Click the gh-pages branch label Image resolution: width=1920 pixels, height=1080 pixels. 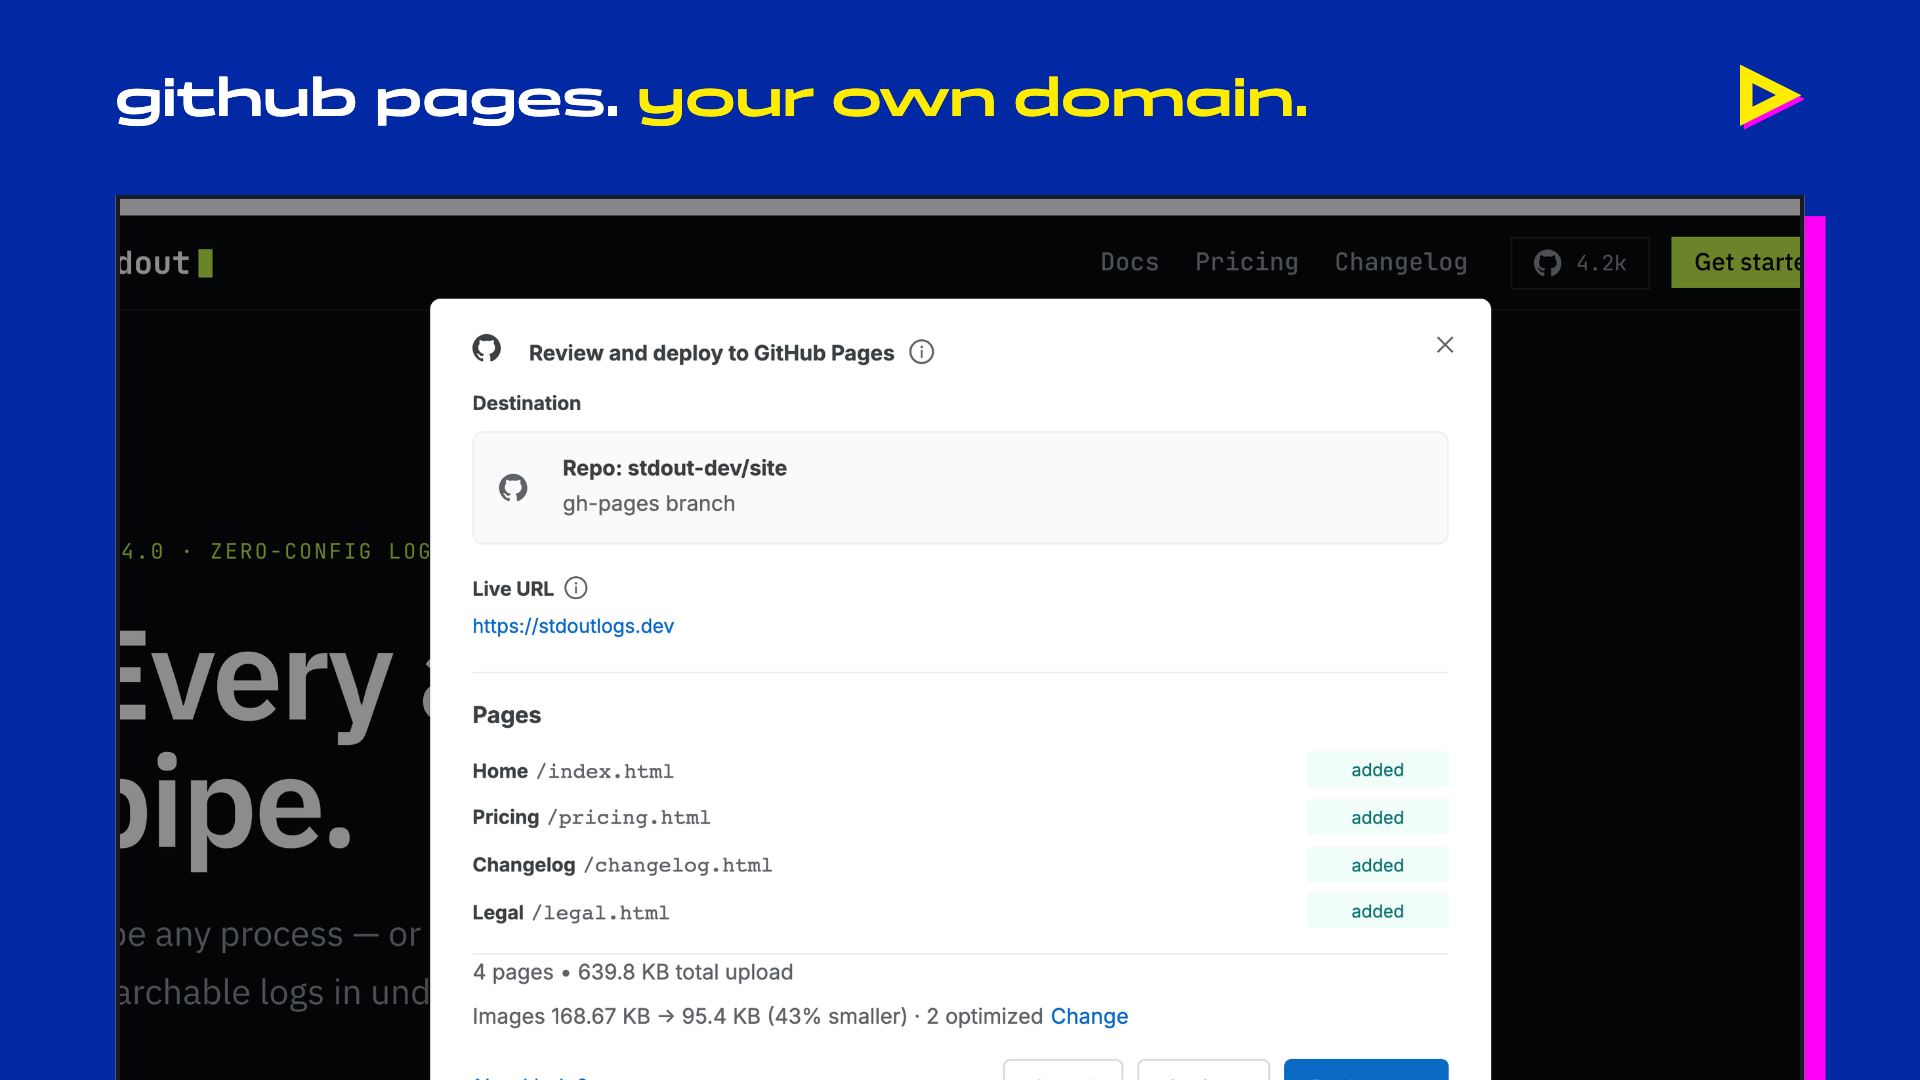648,504
